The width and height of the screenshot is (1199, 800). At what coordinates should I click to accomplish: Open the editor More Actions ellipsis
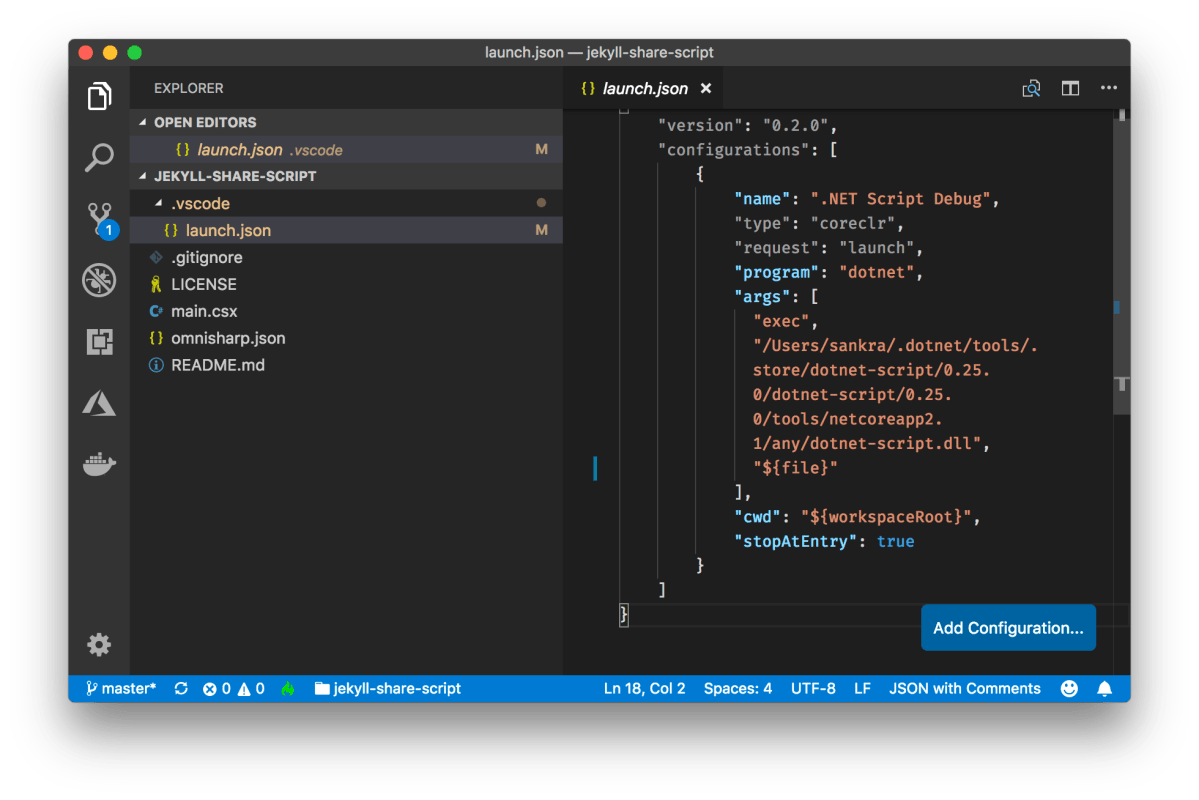pyautogui.click(x=1109, y=88)
